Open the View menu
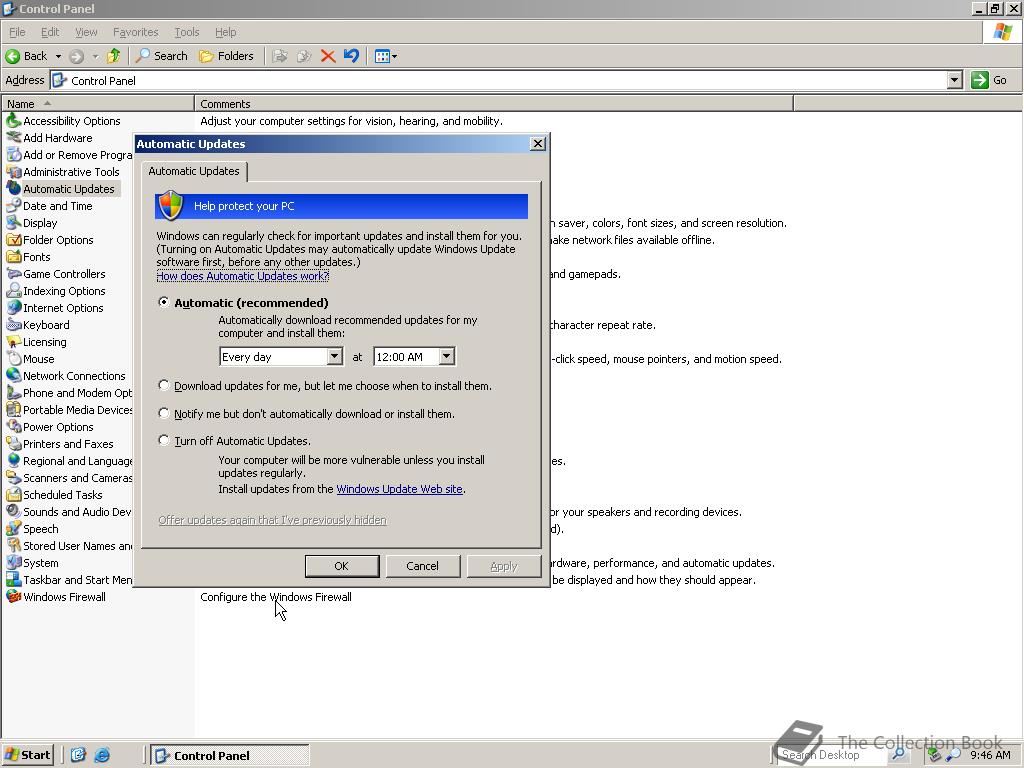 86,32
